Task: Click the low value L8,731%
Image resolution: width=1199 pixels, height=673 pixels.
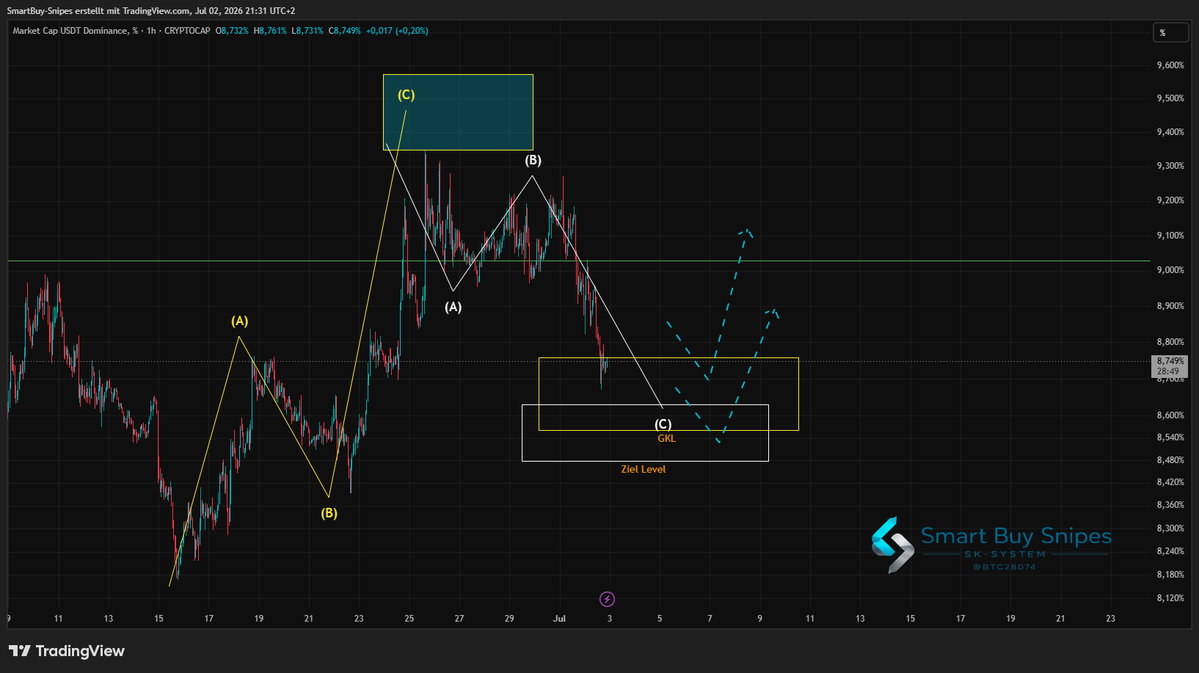Action: point(307,31)
